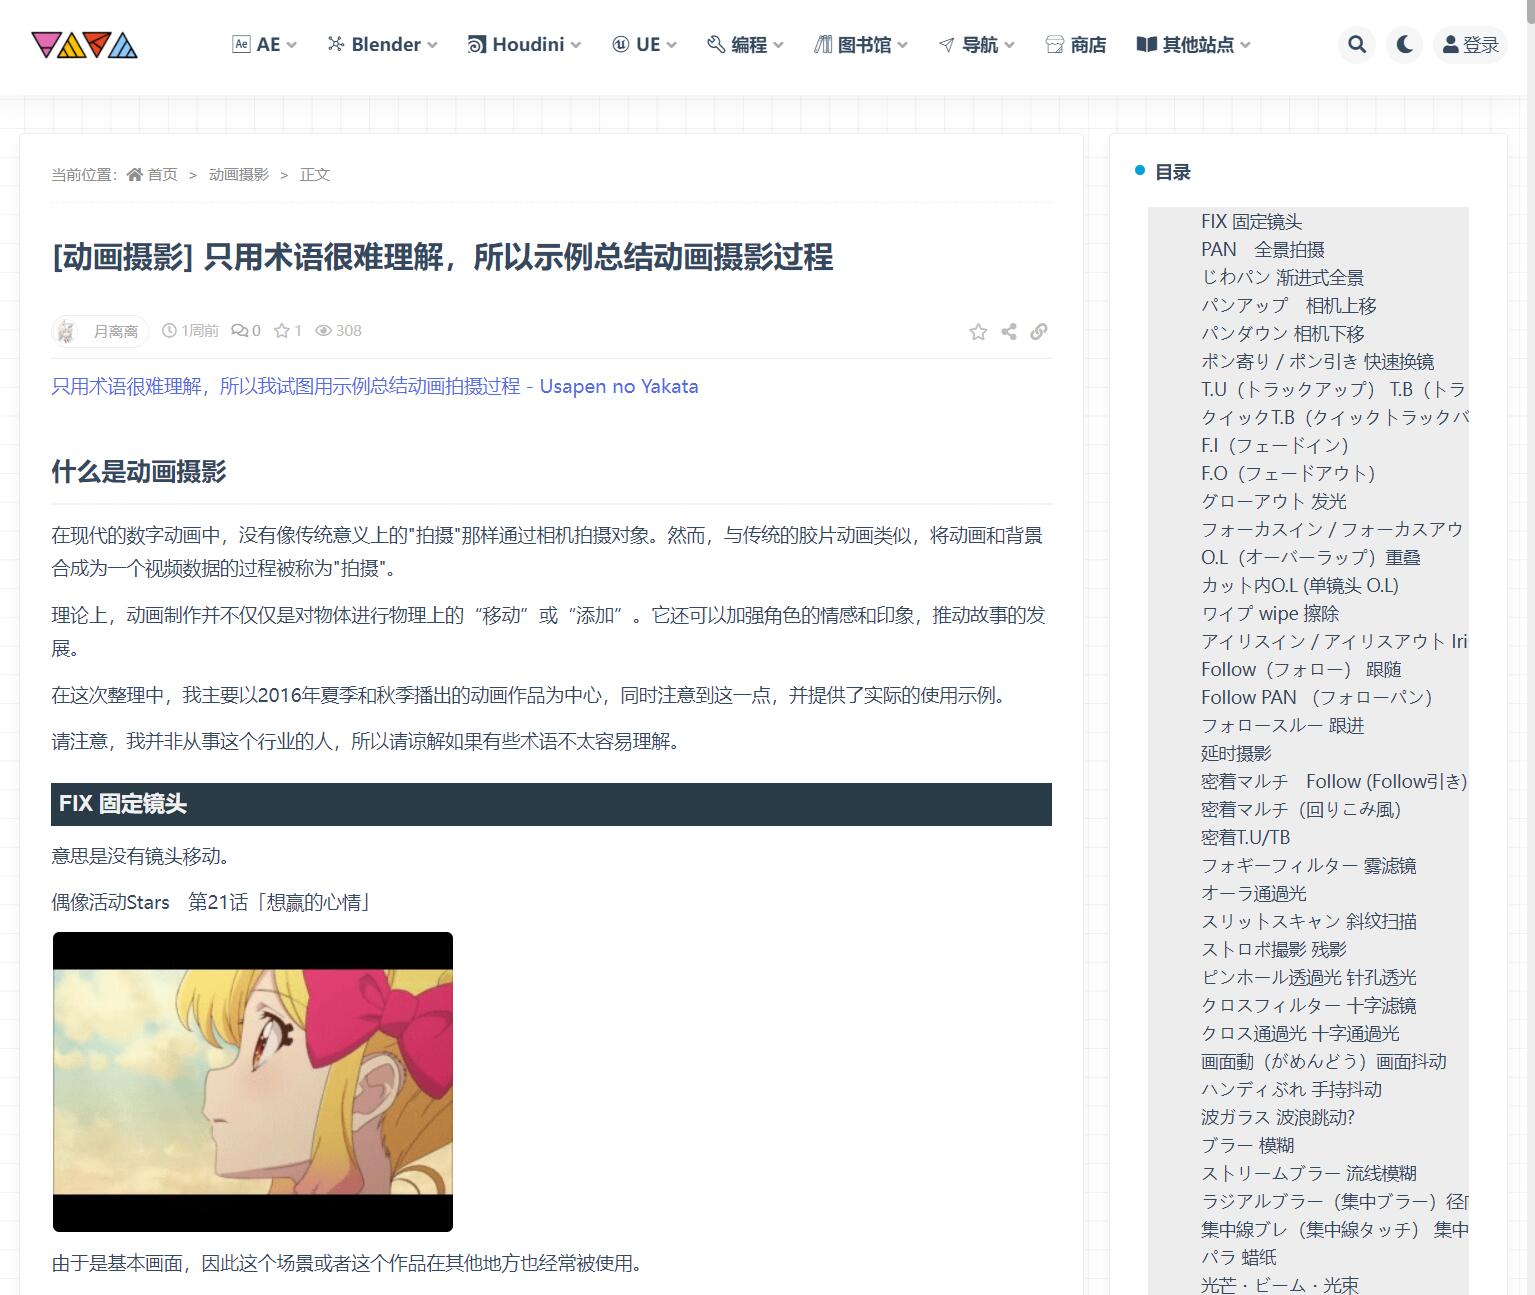Click the open book icon beside 其他站点
1535x1295 pixels.
pyautogui.click(x=1147, y=44)
